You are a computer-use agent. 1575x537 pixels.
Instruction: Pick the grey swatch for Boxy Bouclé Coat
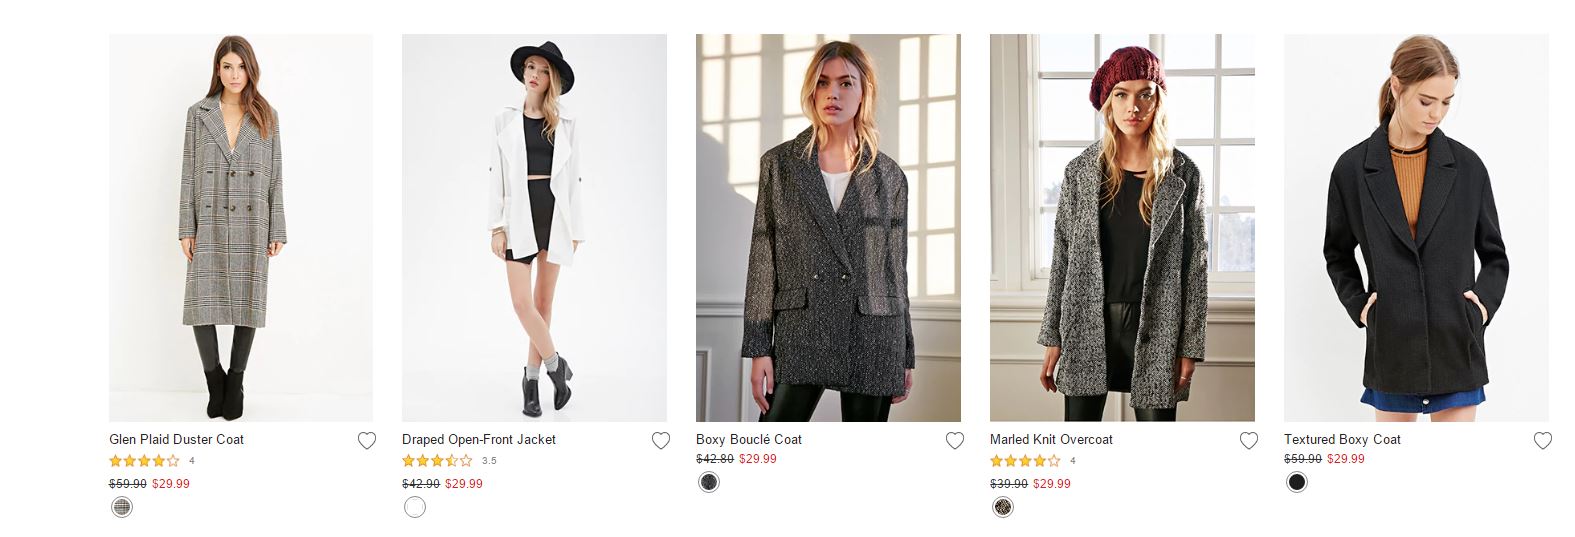tap(709, 482)
